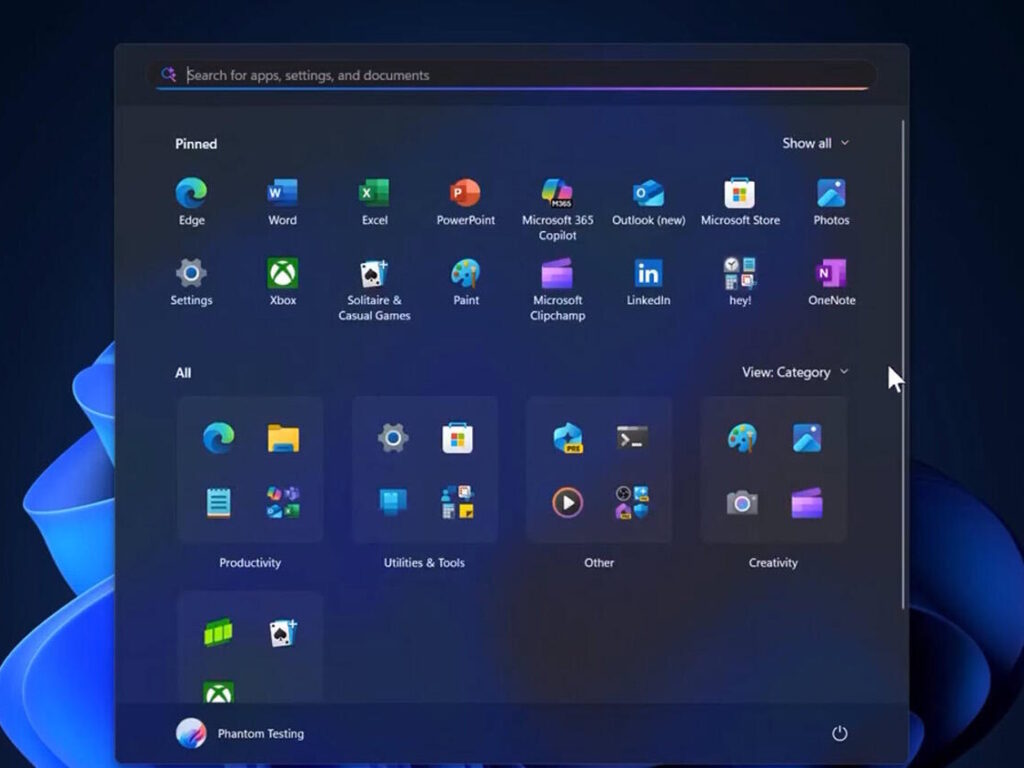Screen dimensions: 1024x768
Task: Open pinned Solitaire & Casual Games
Action: 374,289
